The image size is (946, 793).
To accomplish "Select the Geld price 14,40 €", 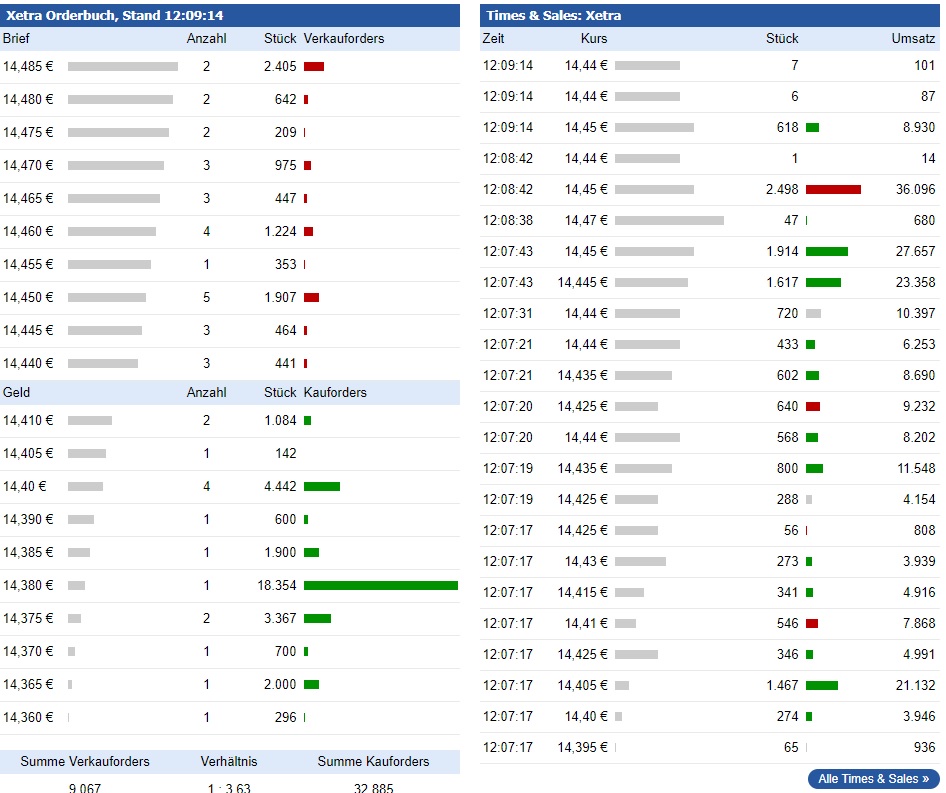I will pos(24,486).
